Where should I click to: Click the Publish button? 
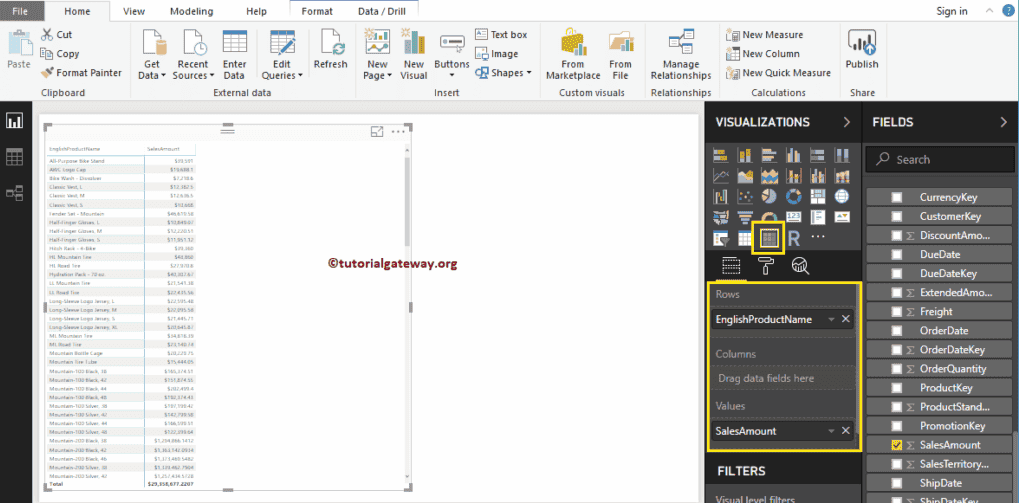(x=862, y=51)
